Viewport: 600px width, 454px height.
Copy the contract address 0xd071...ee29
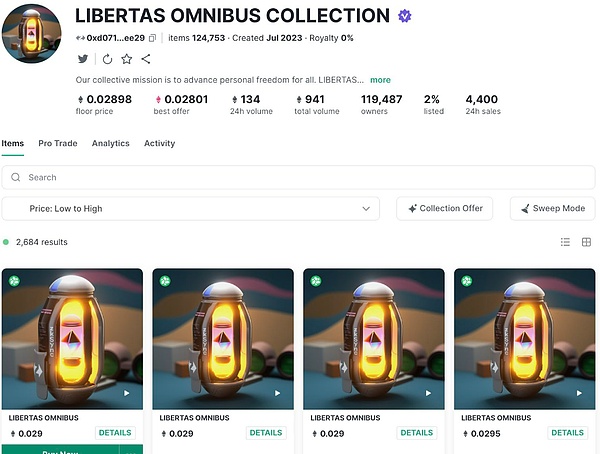point(153,38)
